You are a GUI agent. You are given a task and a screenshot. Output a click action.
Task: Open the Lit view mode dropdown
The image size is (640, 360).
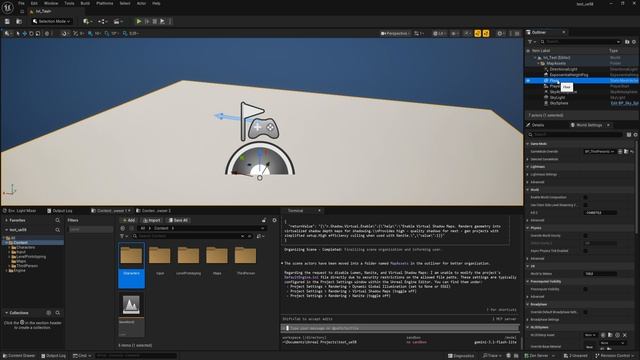coord(440,33)
